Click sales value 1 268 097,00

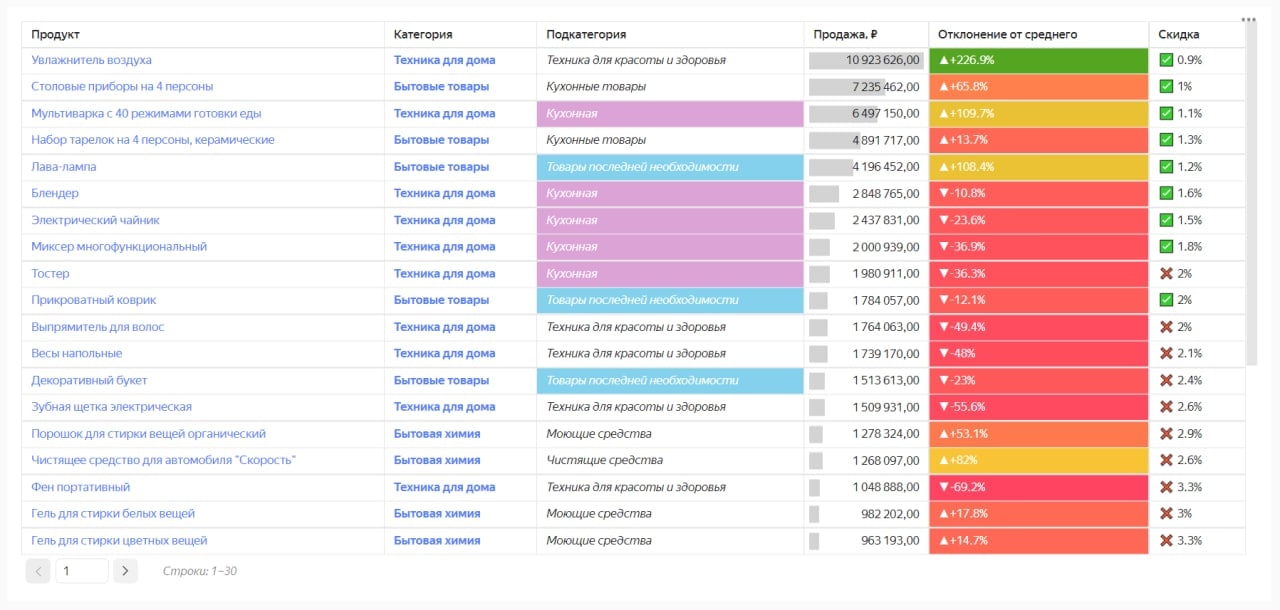coord(885,460)
